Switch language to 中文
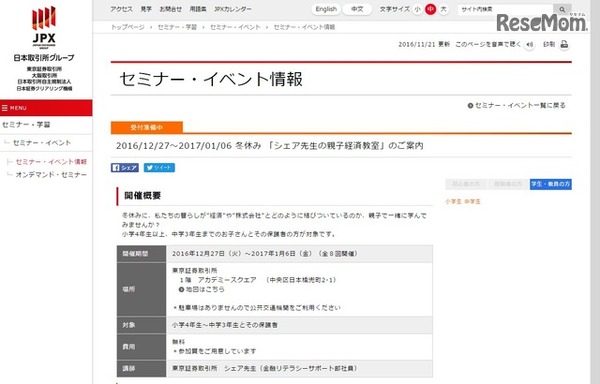 click(357, 9)
